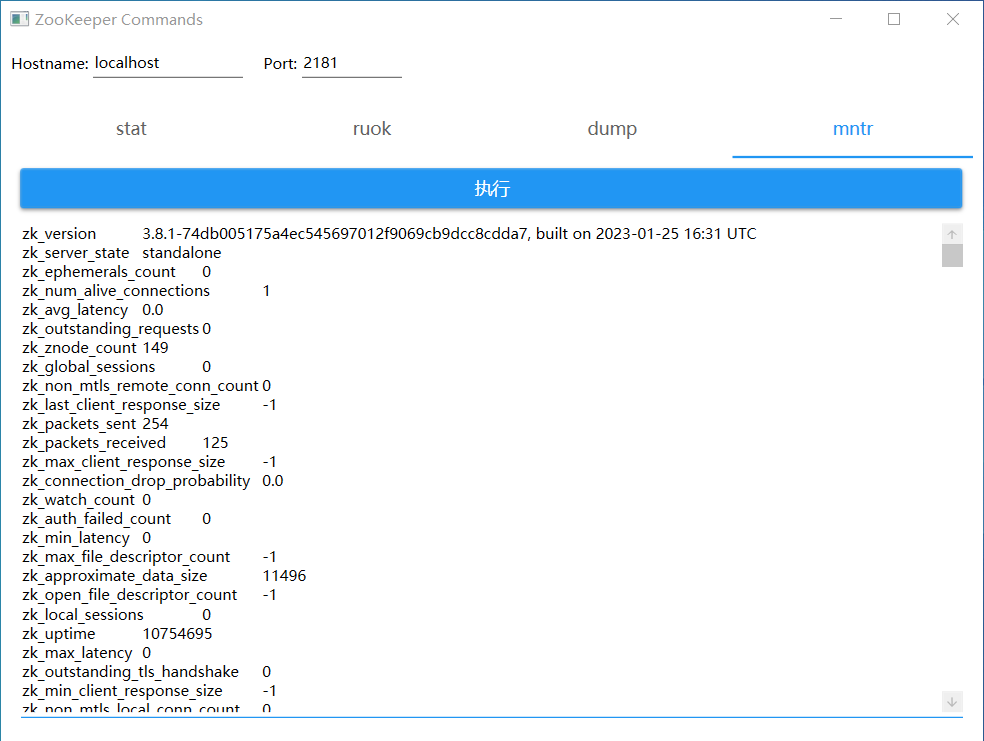Image resolution: width=984 pixels, height=741 pixels.
Task: Click the zk_packets_received 125 line
Action: coord(125,443)
